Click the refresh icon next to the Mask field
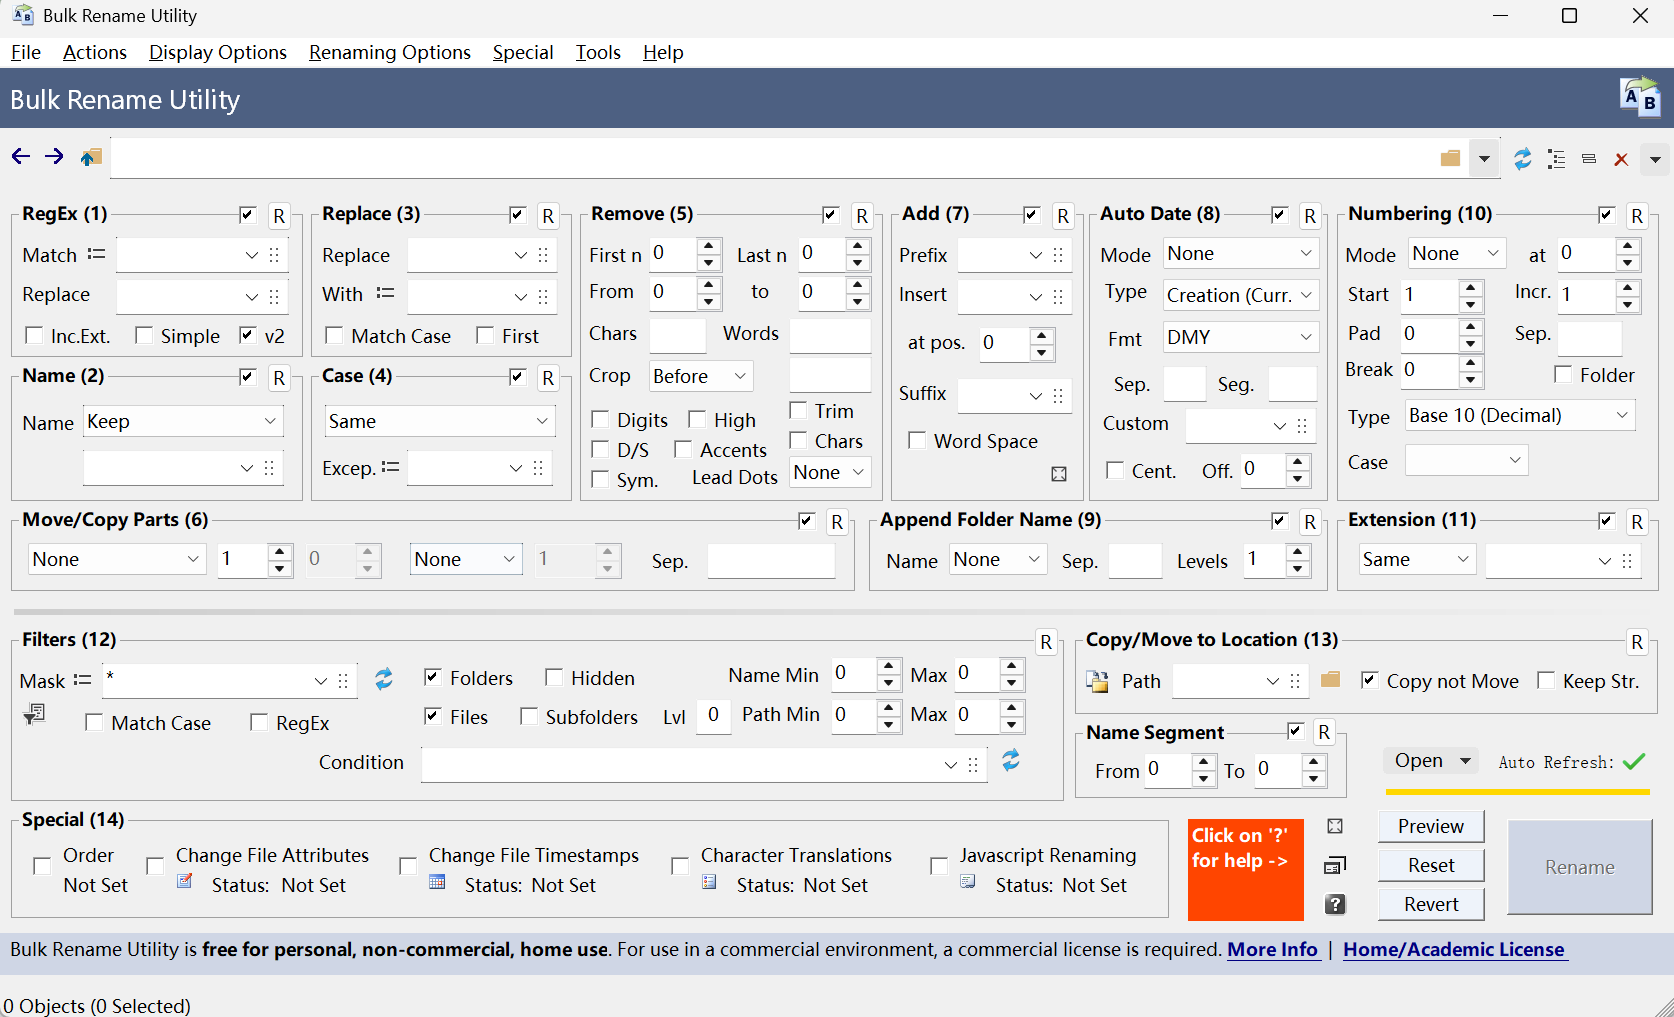1674x1017 pixels. click(x=383, y=679)
